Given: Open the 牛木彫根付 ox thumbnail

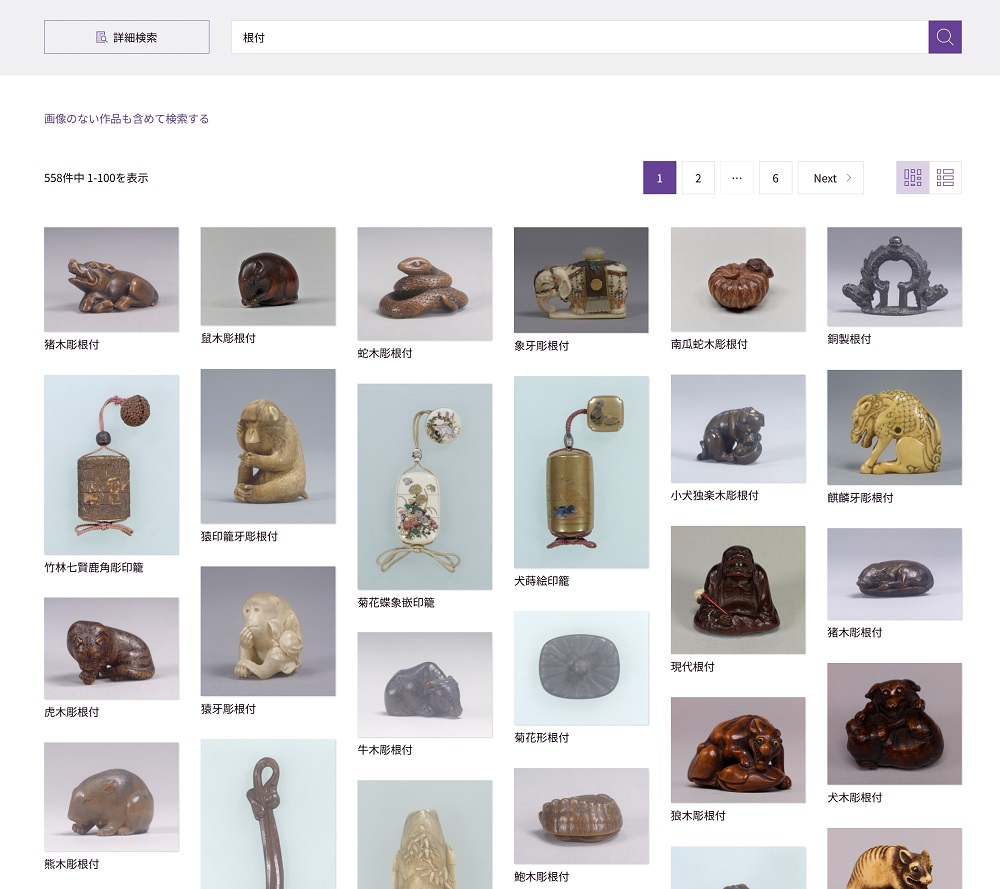Looking at the screenshot, I should [x=425, y=685].
